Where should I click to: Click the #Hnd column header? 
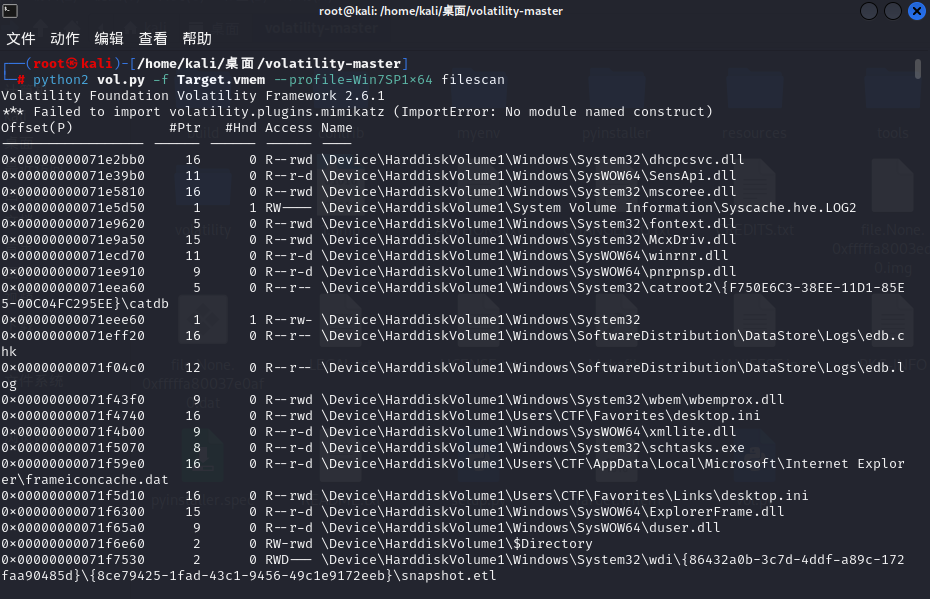click(241, 128)
